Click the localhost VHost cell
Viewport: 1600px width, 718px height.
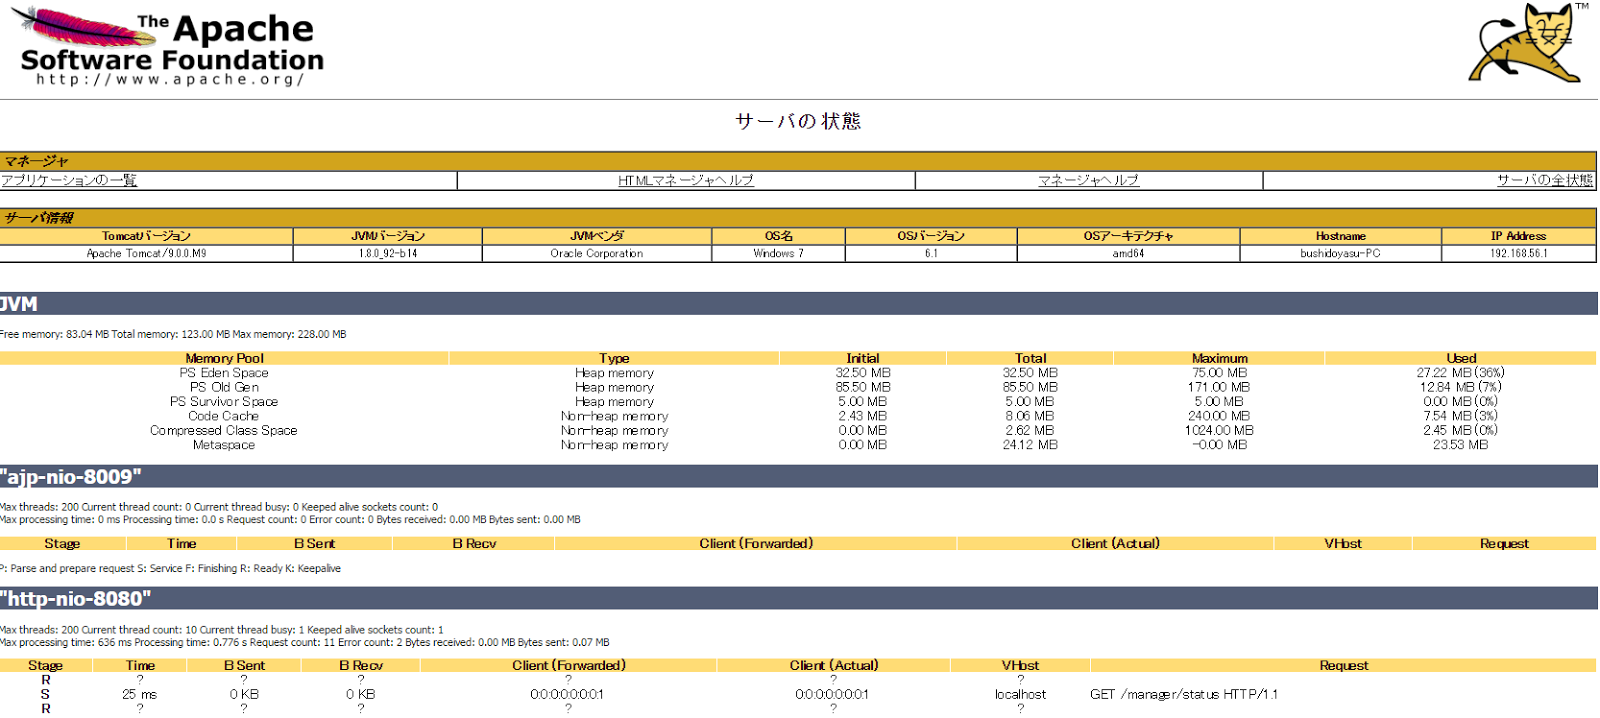(1020, 694)
